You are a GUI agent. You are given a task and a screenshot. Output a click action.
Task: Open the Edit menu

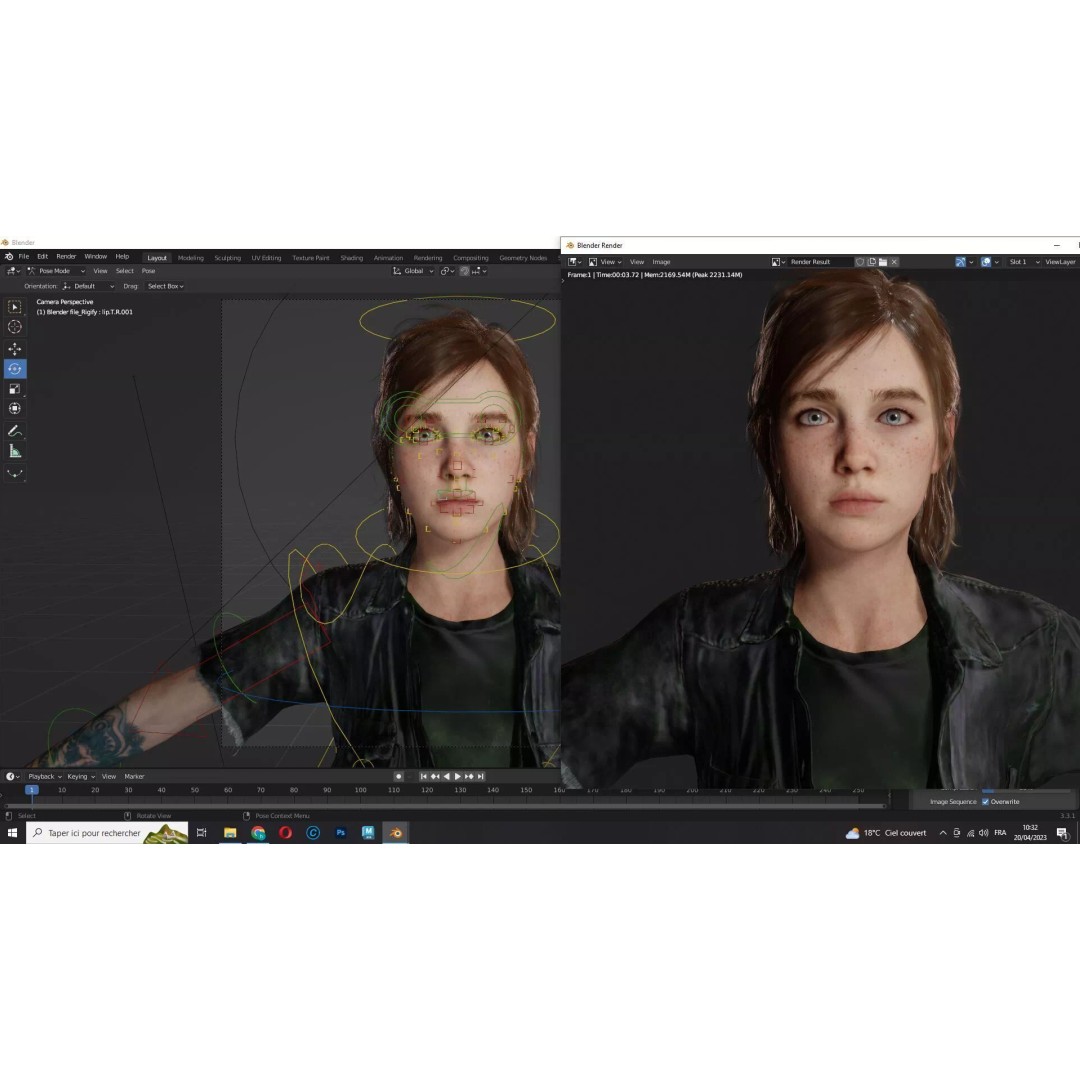[43, 256]
